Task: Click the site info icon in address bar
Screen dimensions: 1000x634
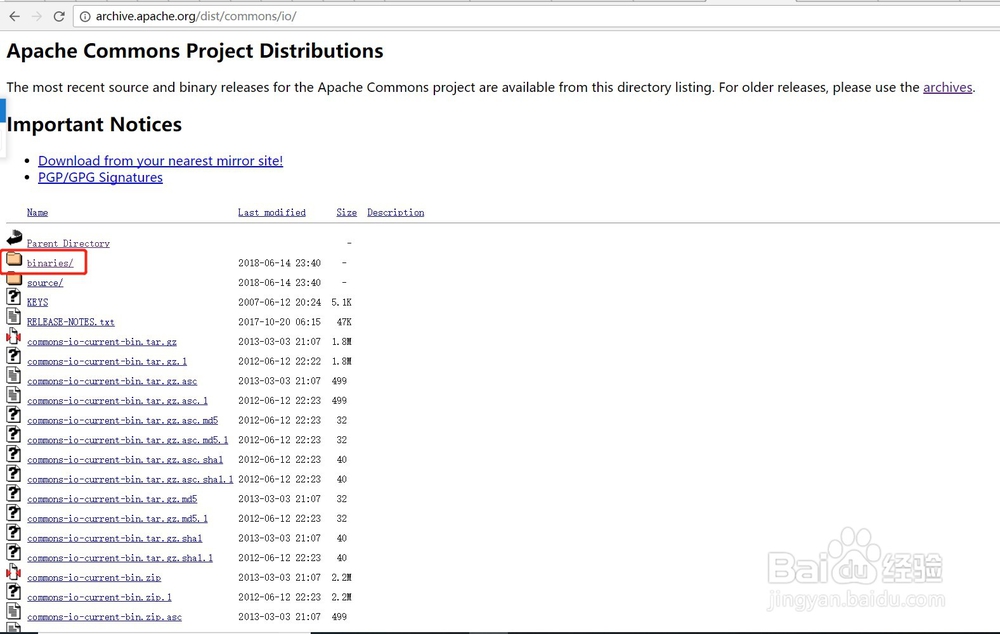Action: 84,17
